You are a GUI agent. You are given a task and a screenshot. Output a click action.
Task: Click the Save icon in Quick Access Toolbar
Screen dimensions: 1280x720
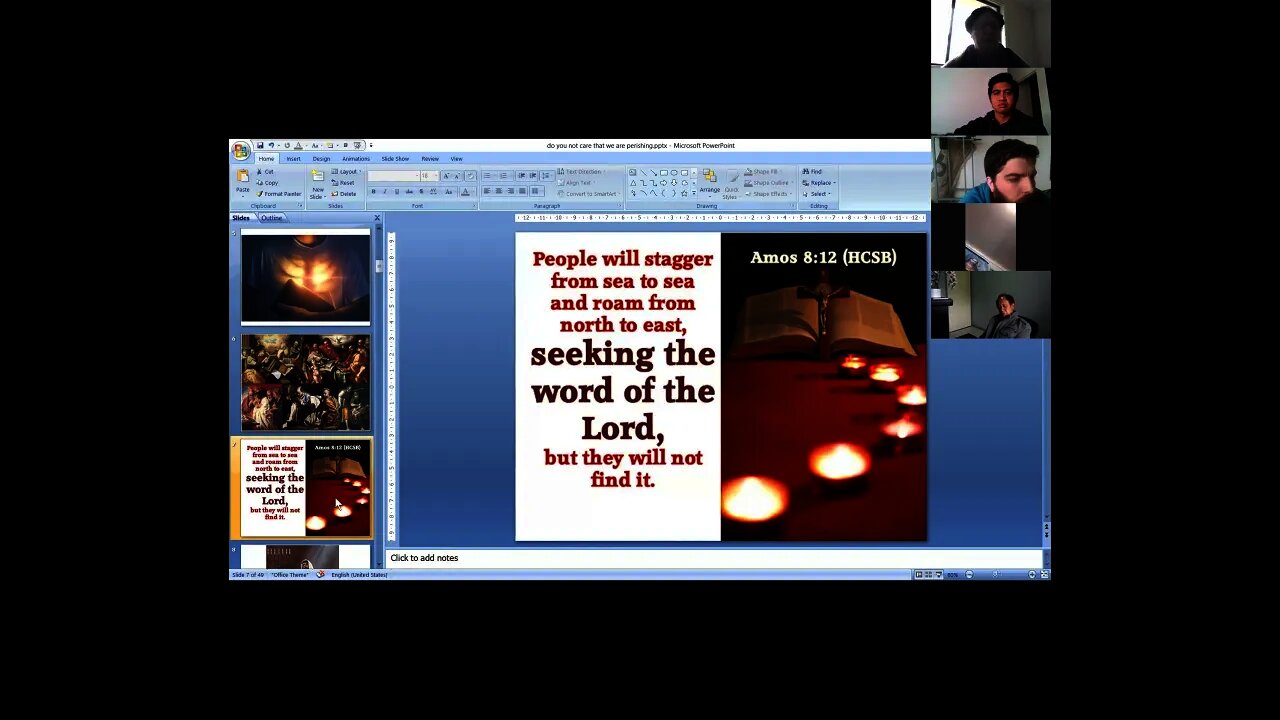tap(260, 145)
